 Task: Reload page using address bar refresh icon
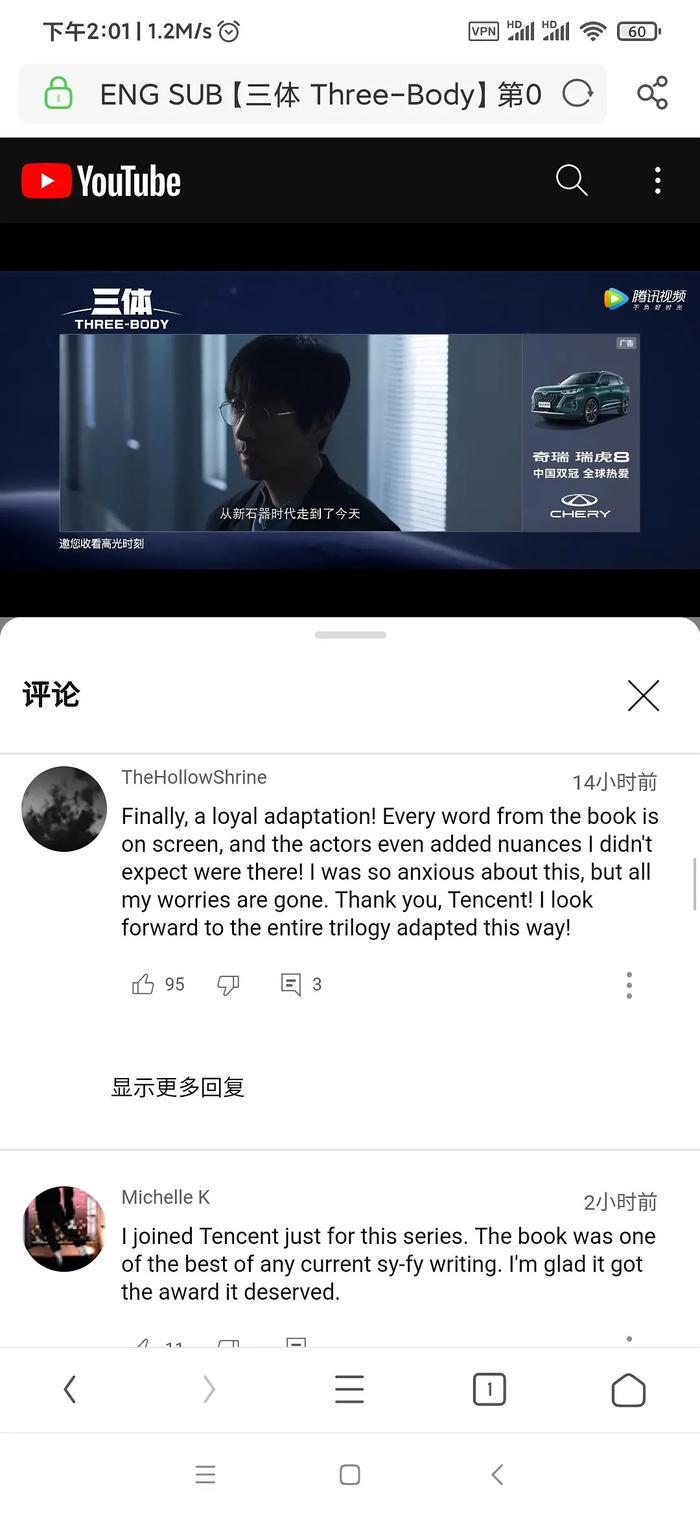[x=577, y=94]
